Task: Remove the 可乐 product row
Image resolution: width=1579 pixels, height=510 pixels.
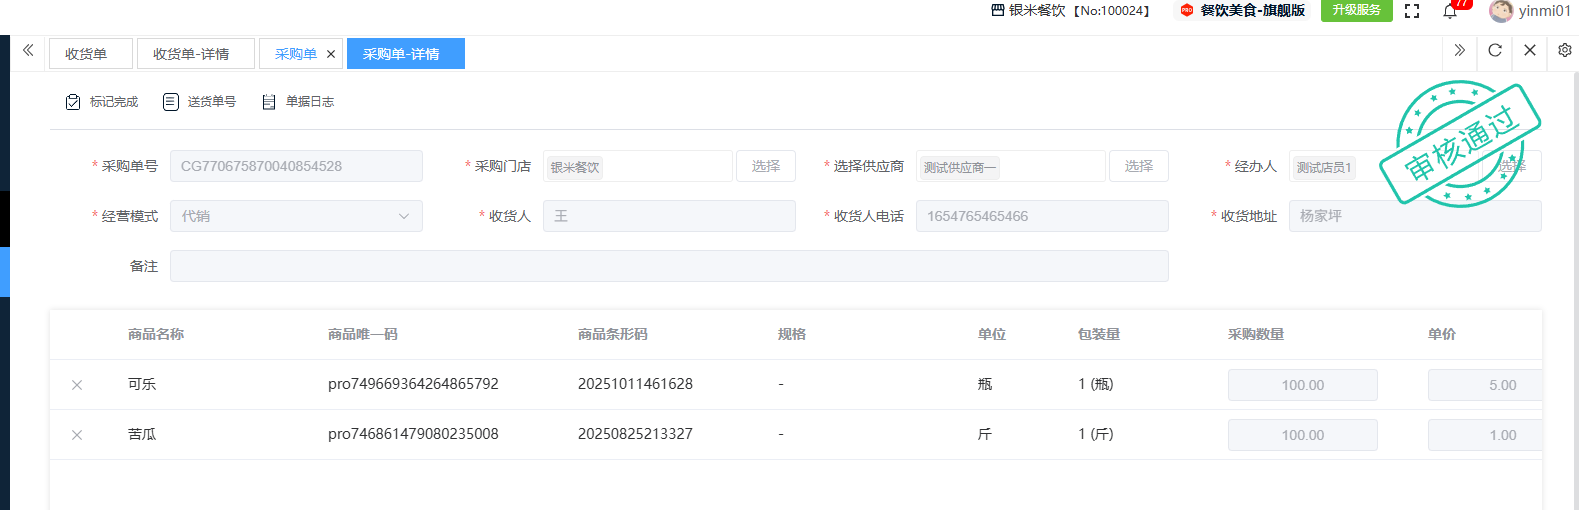Action: [77, 385]
